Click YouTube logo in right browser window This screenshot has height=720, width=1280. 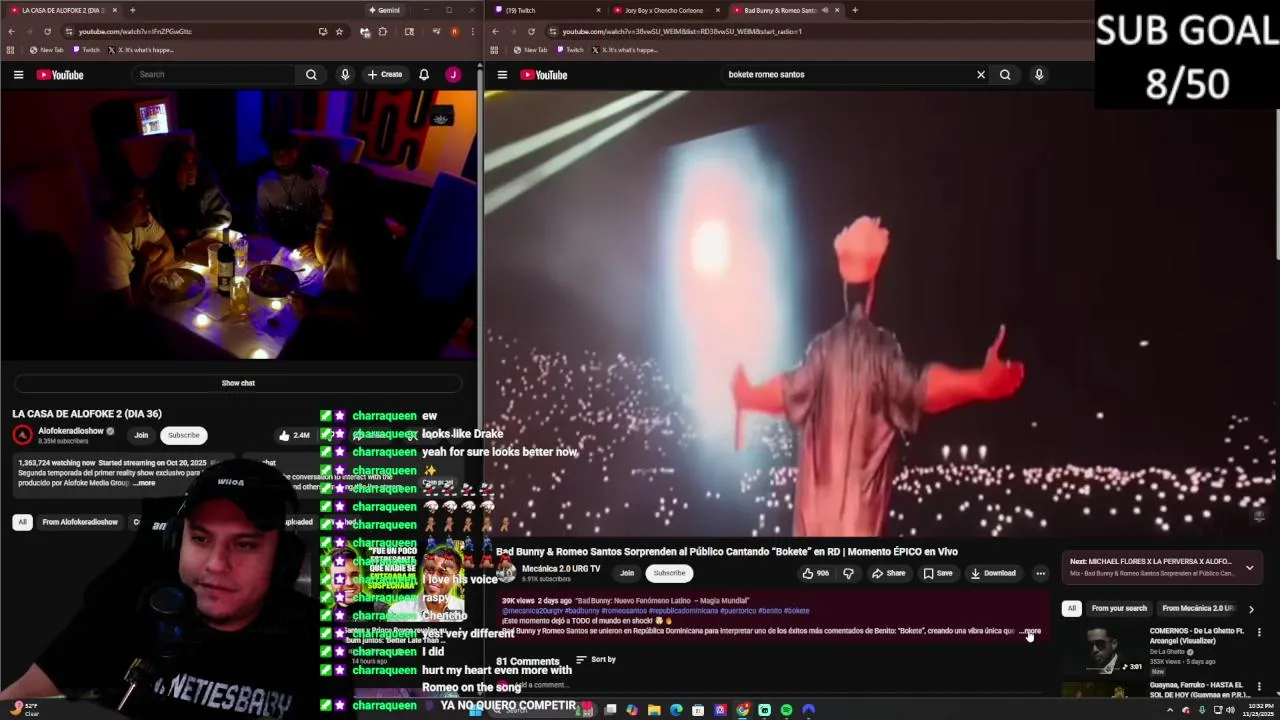click(x=544, y=75)
